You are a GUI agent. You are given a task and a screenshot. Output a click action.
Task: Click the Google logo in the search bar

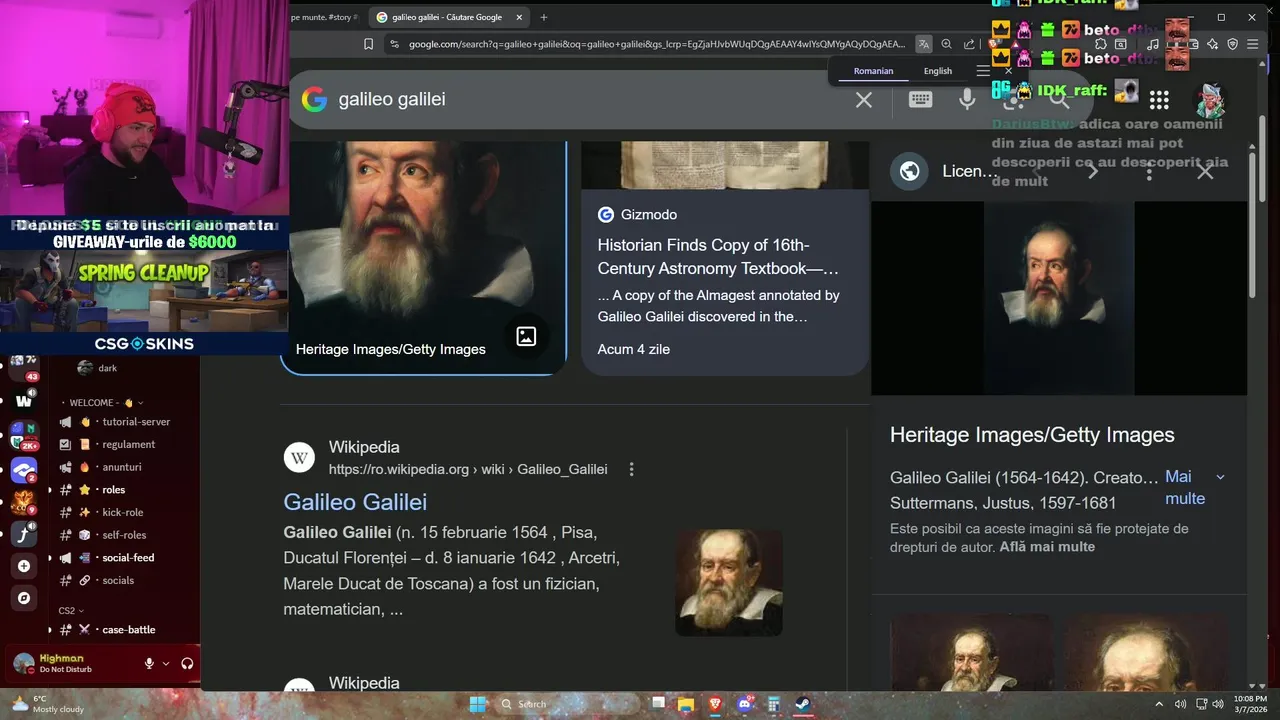[x=314, y=99]
